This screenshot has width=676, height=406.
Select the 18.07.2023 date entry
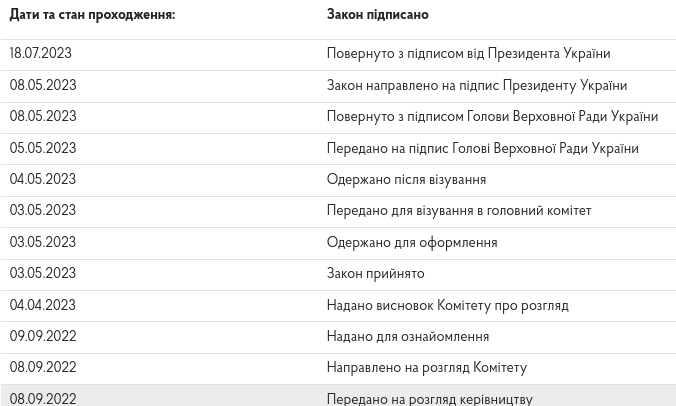(41, 54)
